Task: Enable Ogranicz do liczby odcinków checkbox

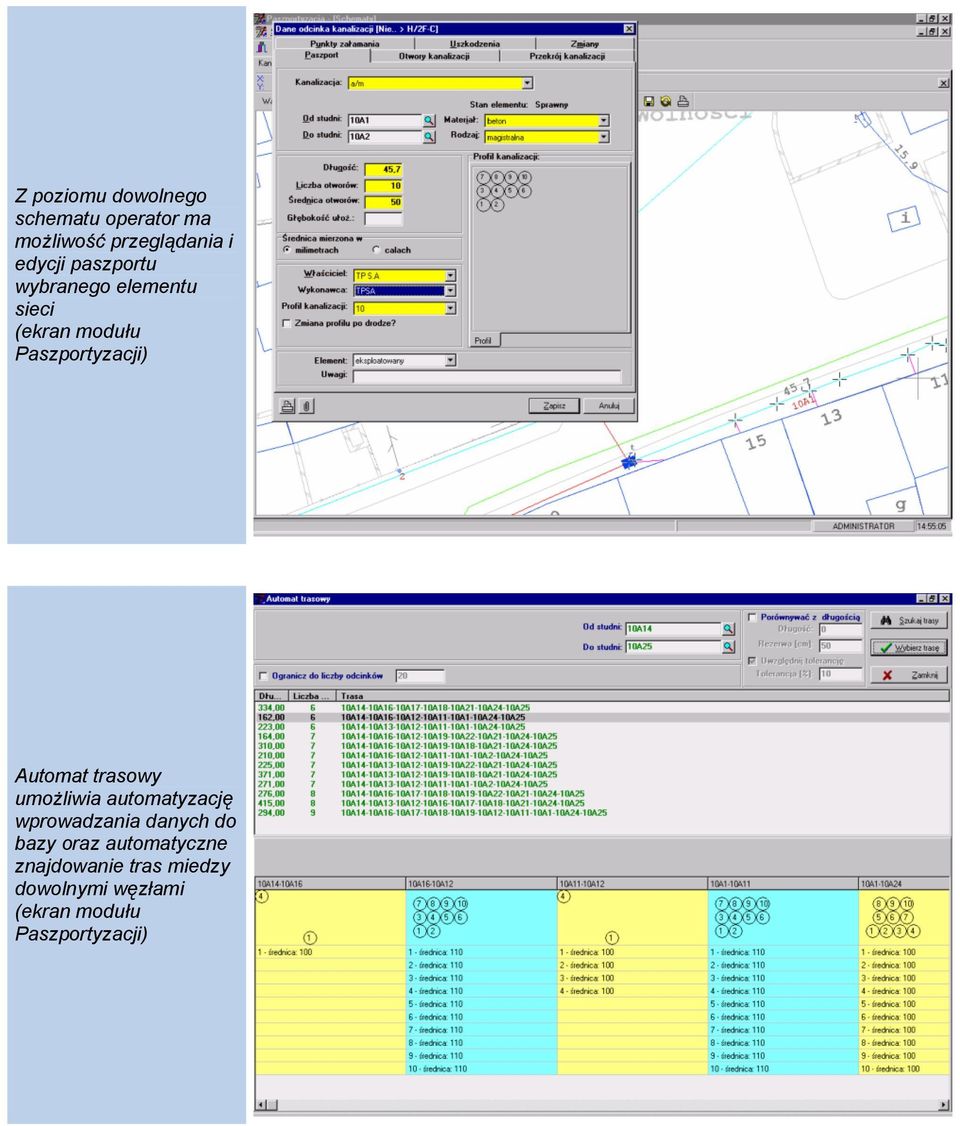Action: pos(263,676)
